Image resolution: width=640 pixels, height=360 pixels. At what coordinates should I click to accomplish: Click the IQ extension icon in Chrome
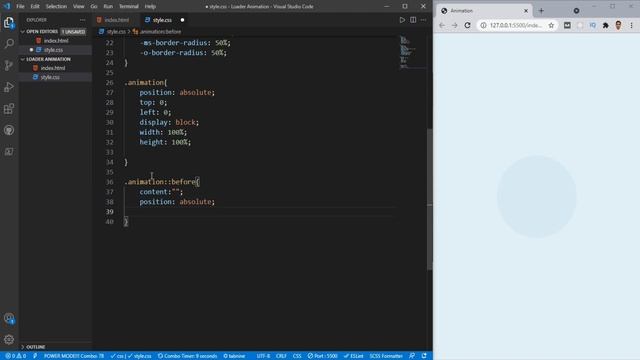tap(593, 25)
